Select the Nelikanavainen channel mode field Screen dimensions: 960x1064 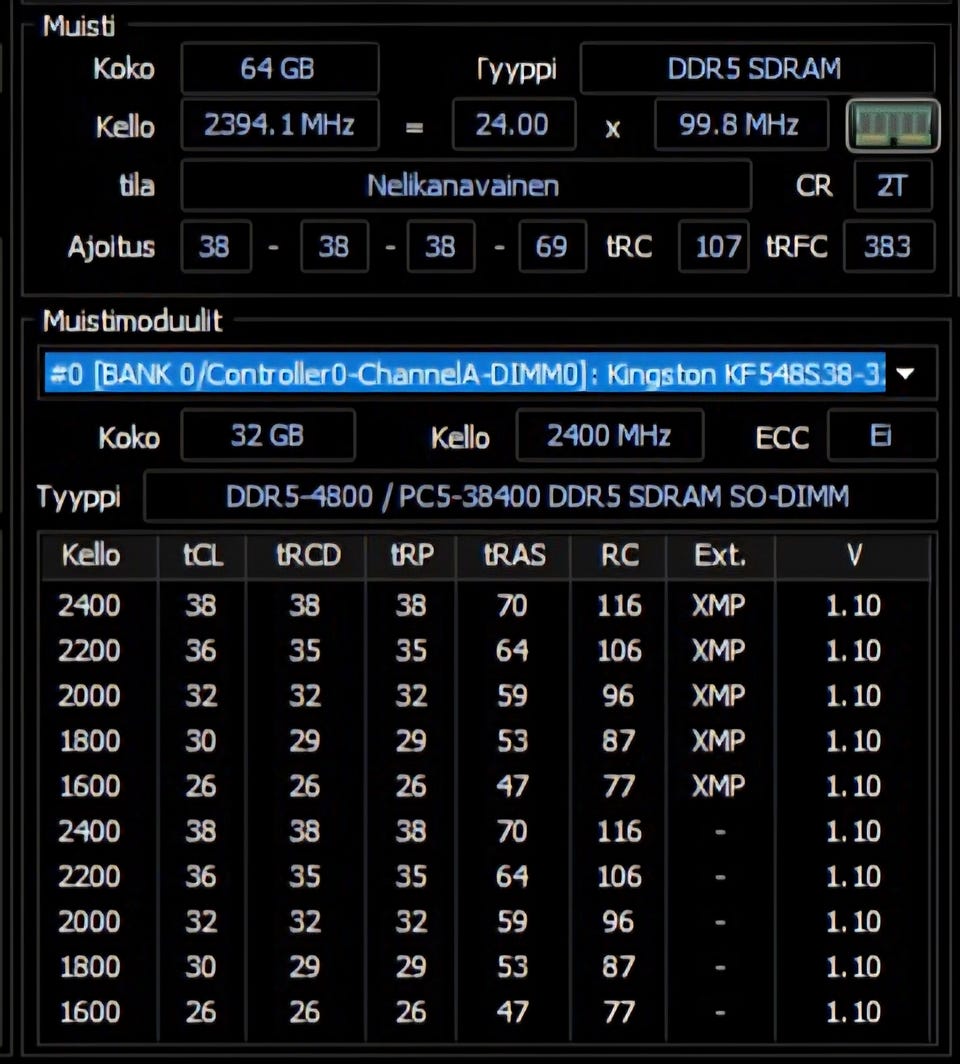(464, 186)
